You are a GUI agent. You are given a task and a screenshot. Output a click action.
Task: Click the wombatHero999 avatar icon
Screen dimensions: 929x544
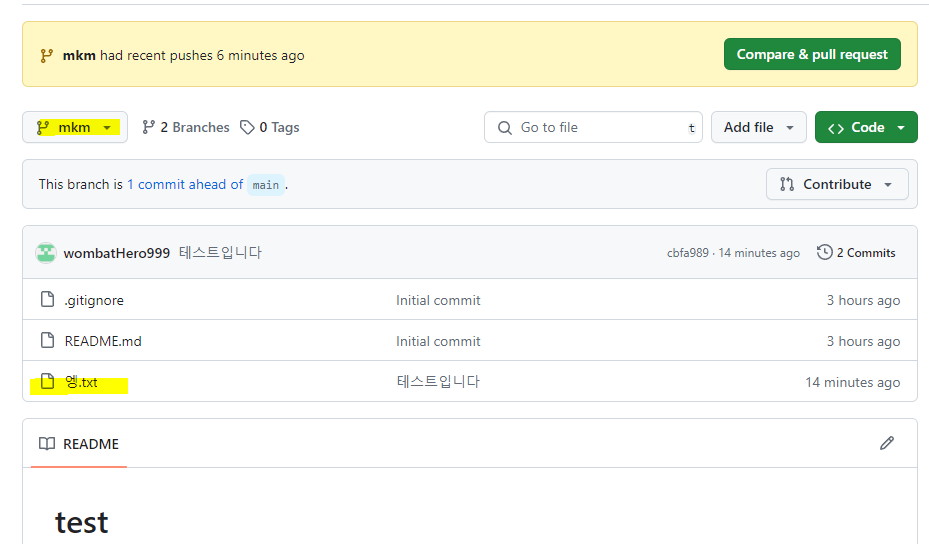coord(46,253)
